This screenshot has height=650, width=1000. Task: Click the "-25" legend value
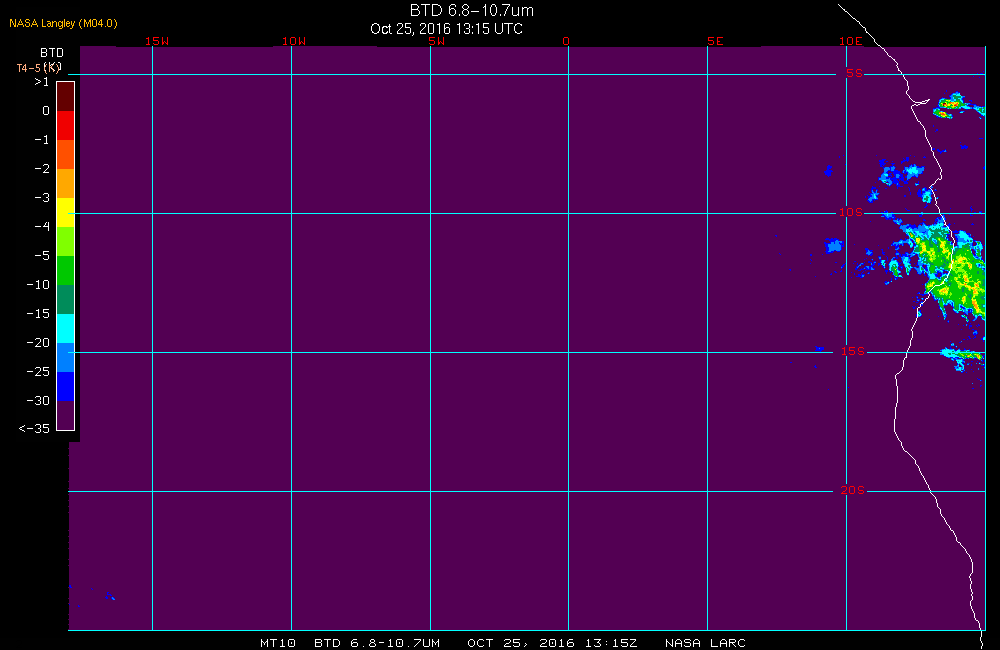pos(38,371)
